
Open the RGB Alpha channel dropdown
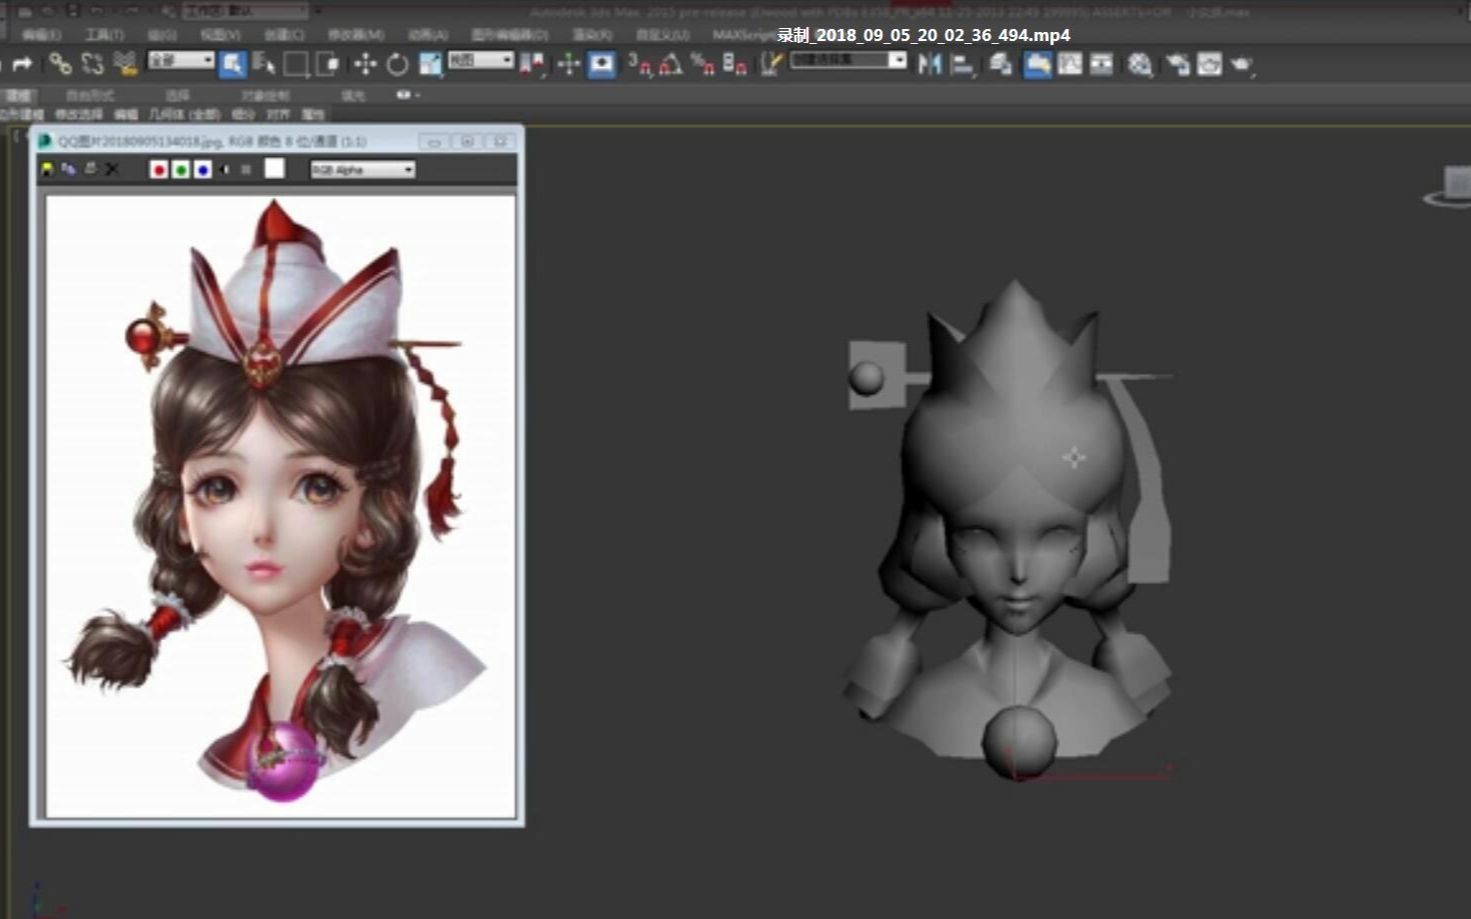(362, 170)
